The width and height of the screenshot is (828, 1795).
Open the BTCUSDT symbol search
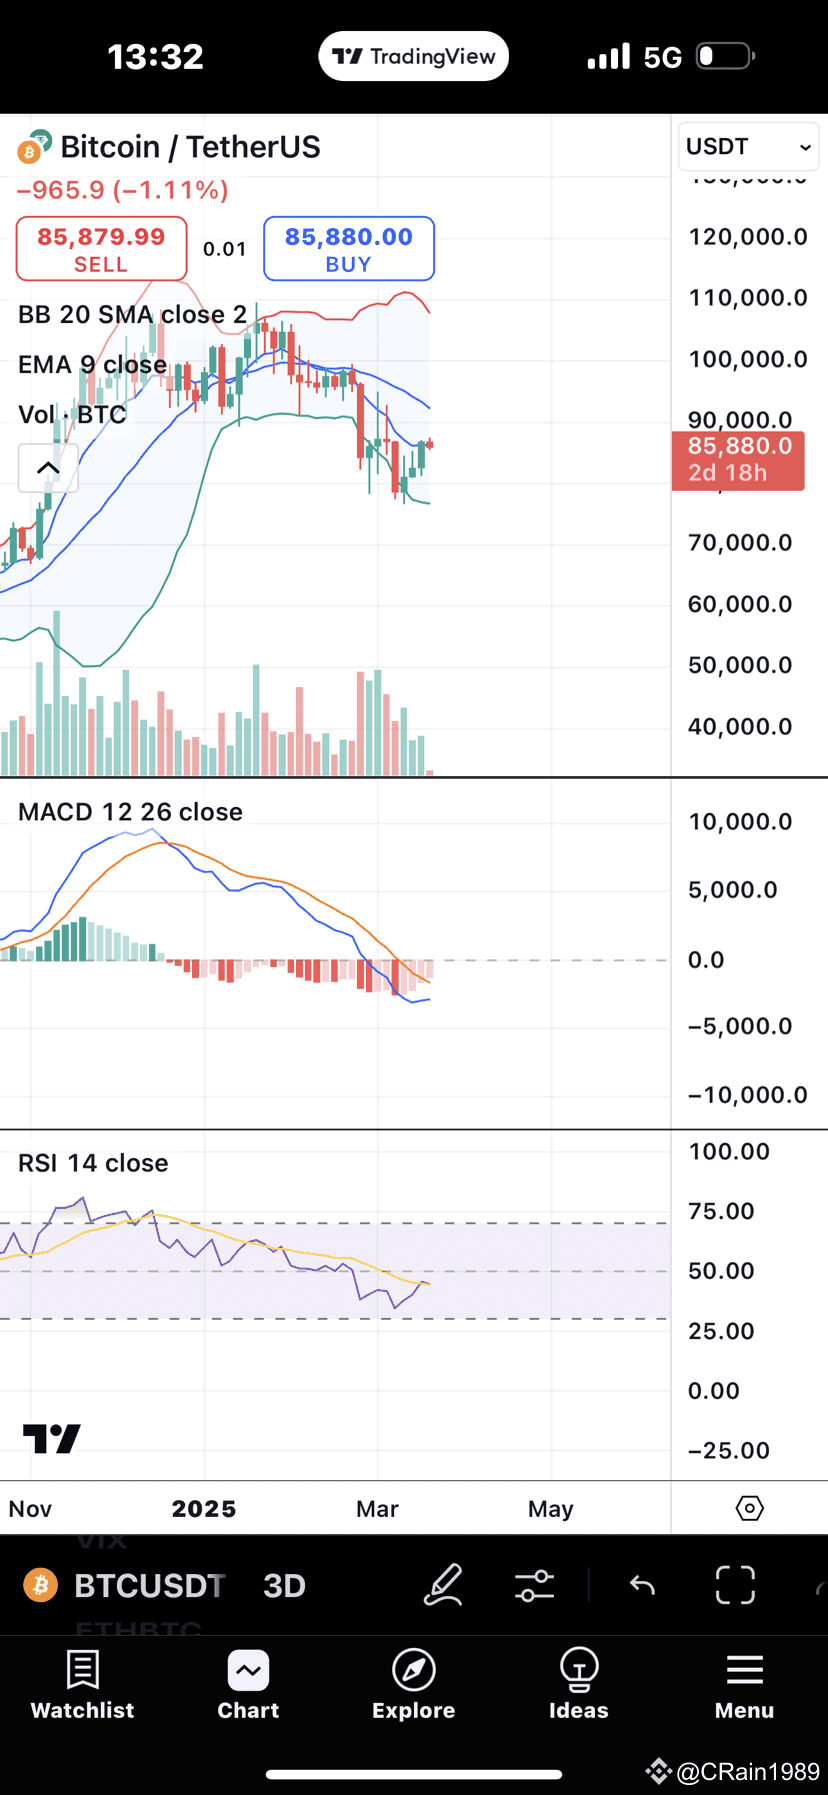coord(125,1586)
